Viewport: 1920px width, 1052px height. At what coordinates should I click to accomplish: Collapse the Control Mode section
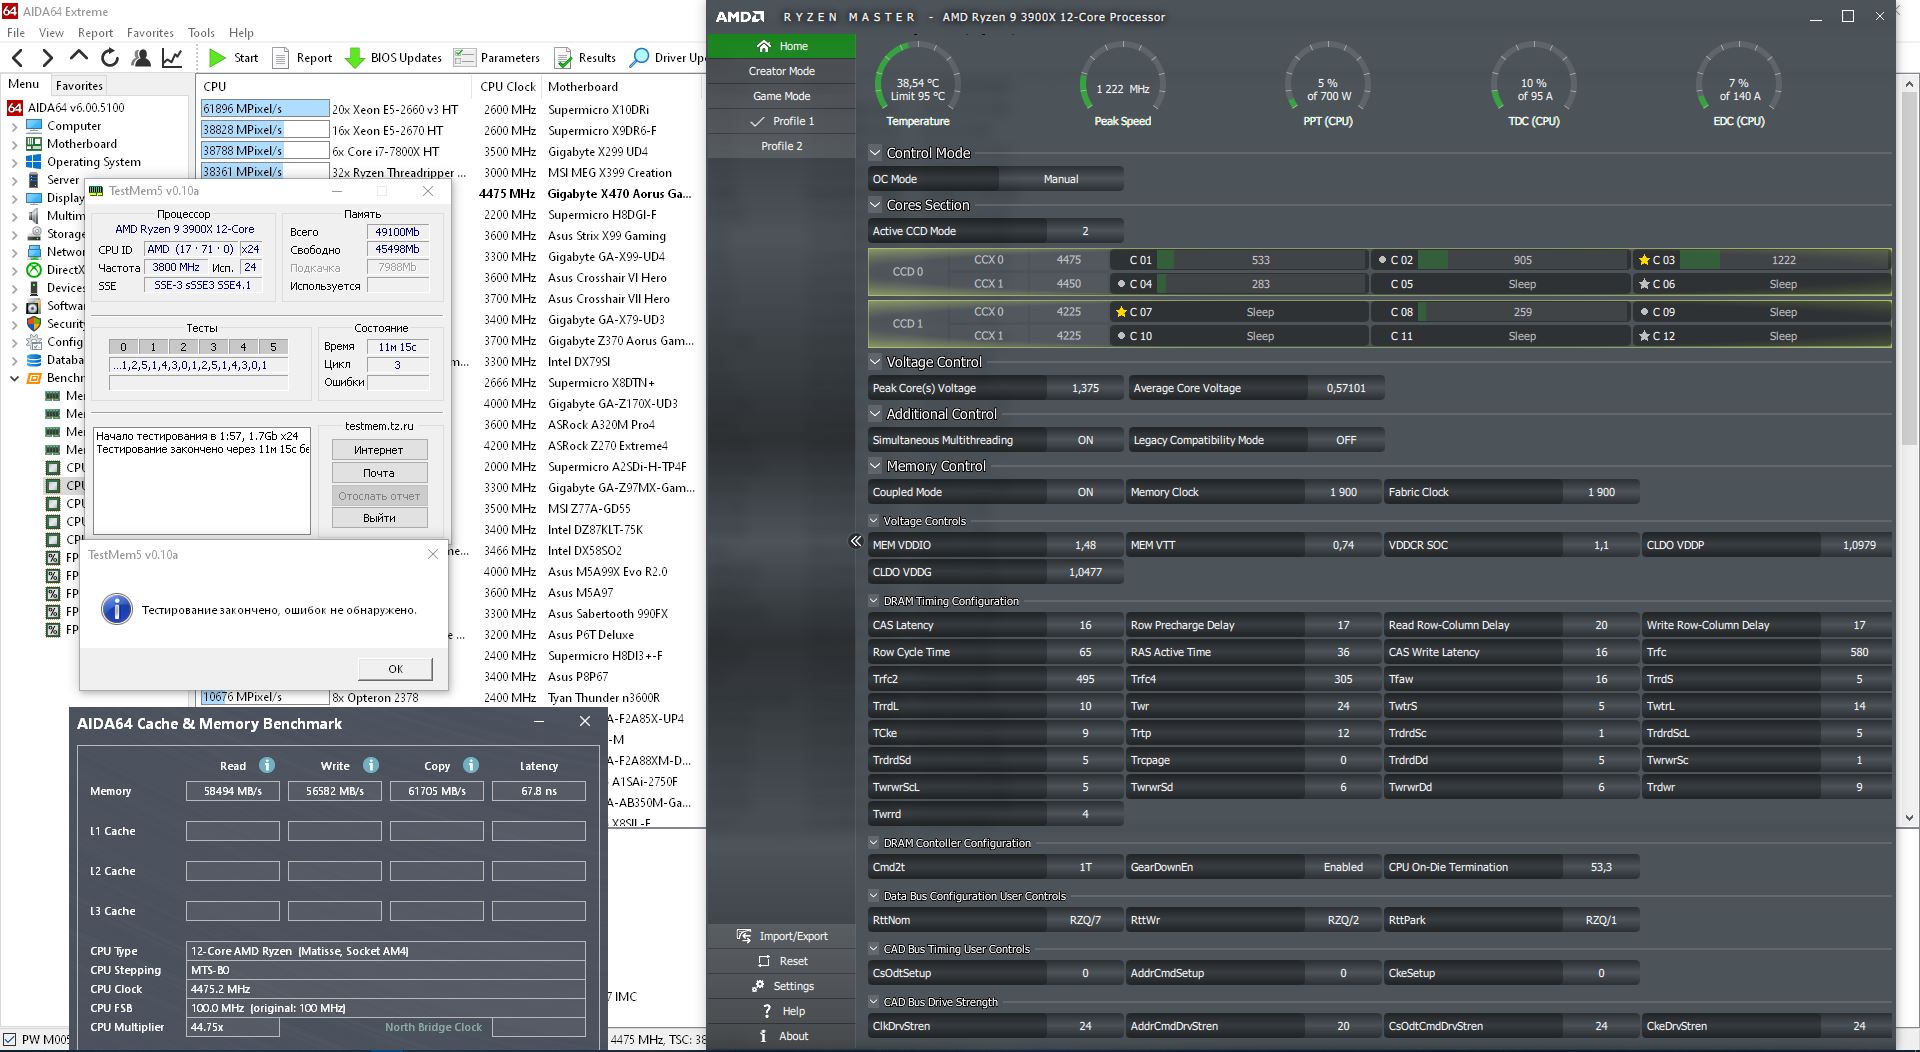point(875,153)
